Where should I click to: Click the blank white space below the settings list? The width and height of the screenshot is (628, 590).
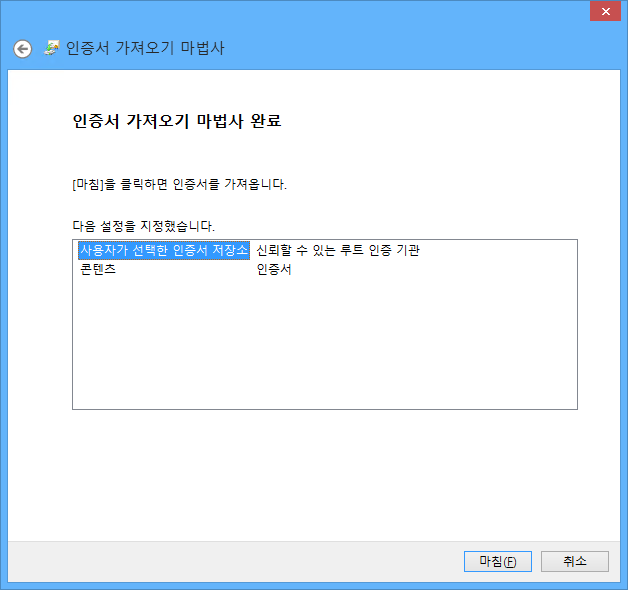coord(325,470)
